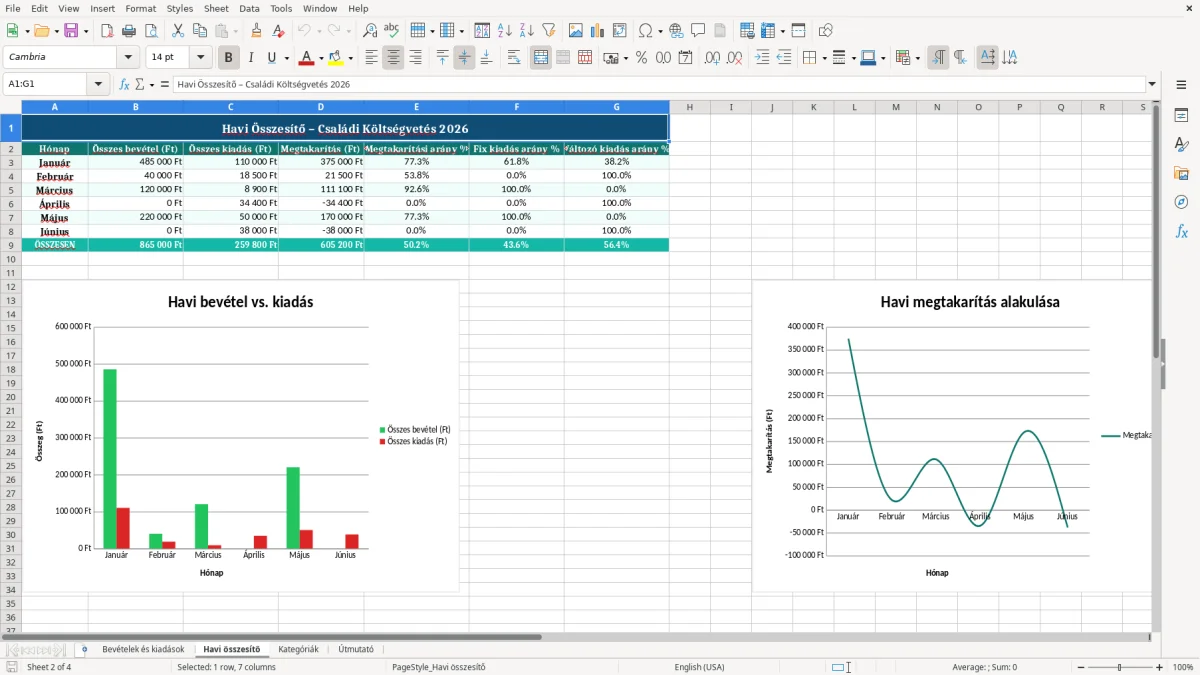Open Print Preview

[150, 31]
